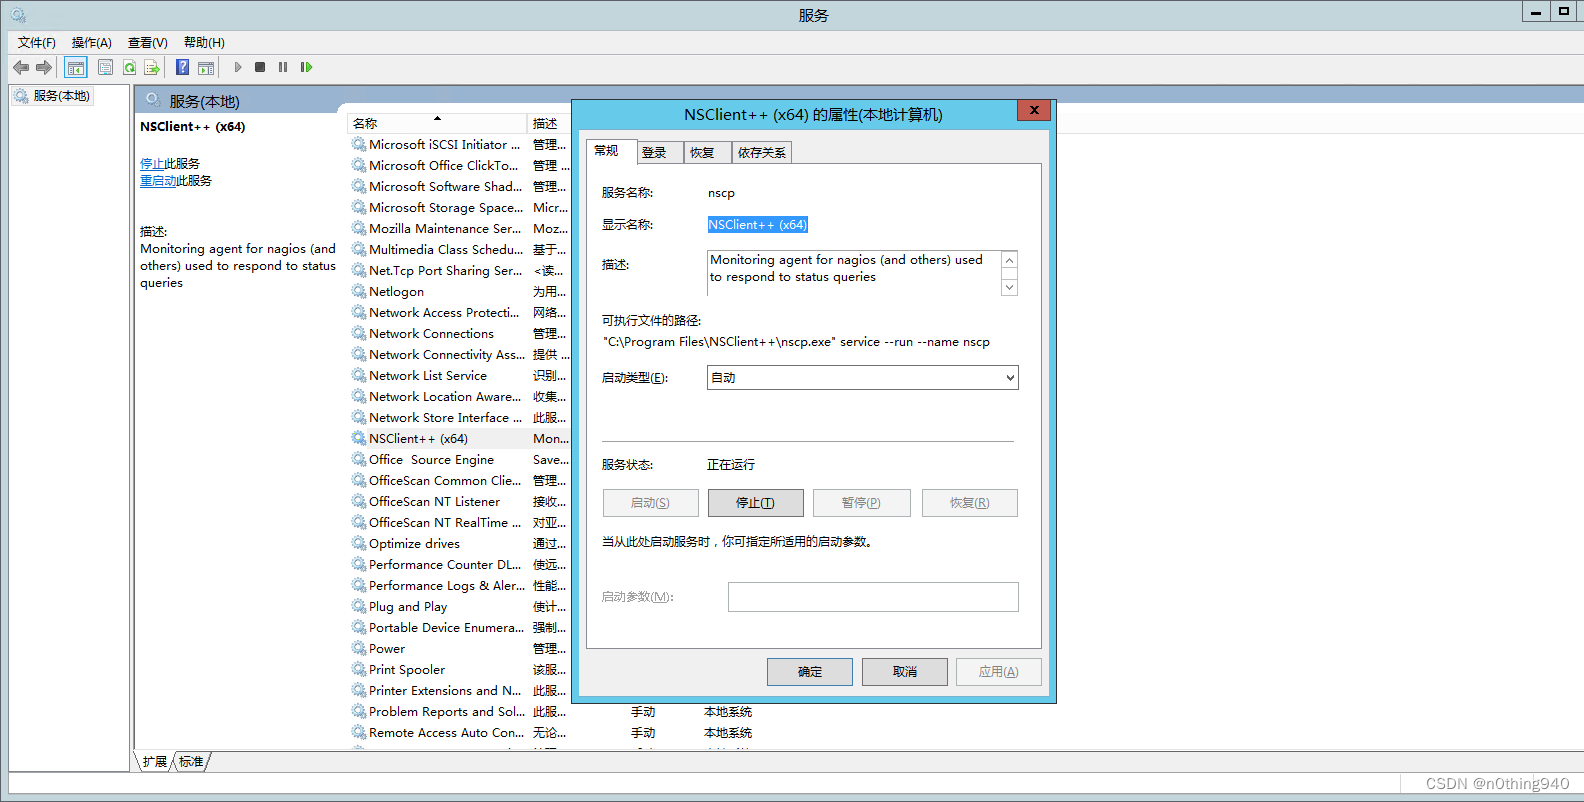Select Portable Device Enumerator service row
This screenshot has height=802, width=1584.
(459, 627)
